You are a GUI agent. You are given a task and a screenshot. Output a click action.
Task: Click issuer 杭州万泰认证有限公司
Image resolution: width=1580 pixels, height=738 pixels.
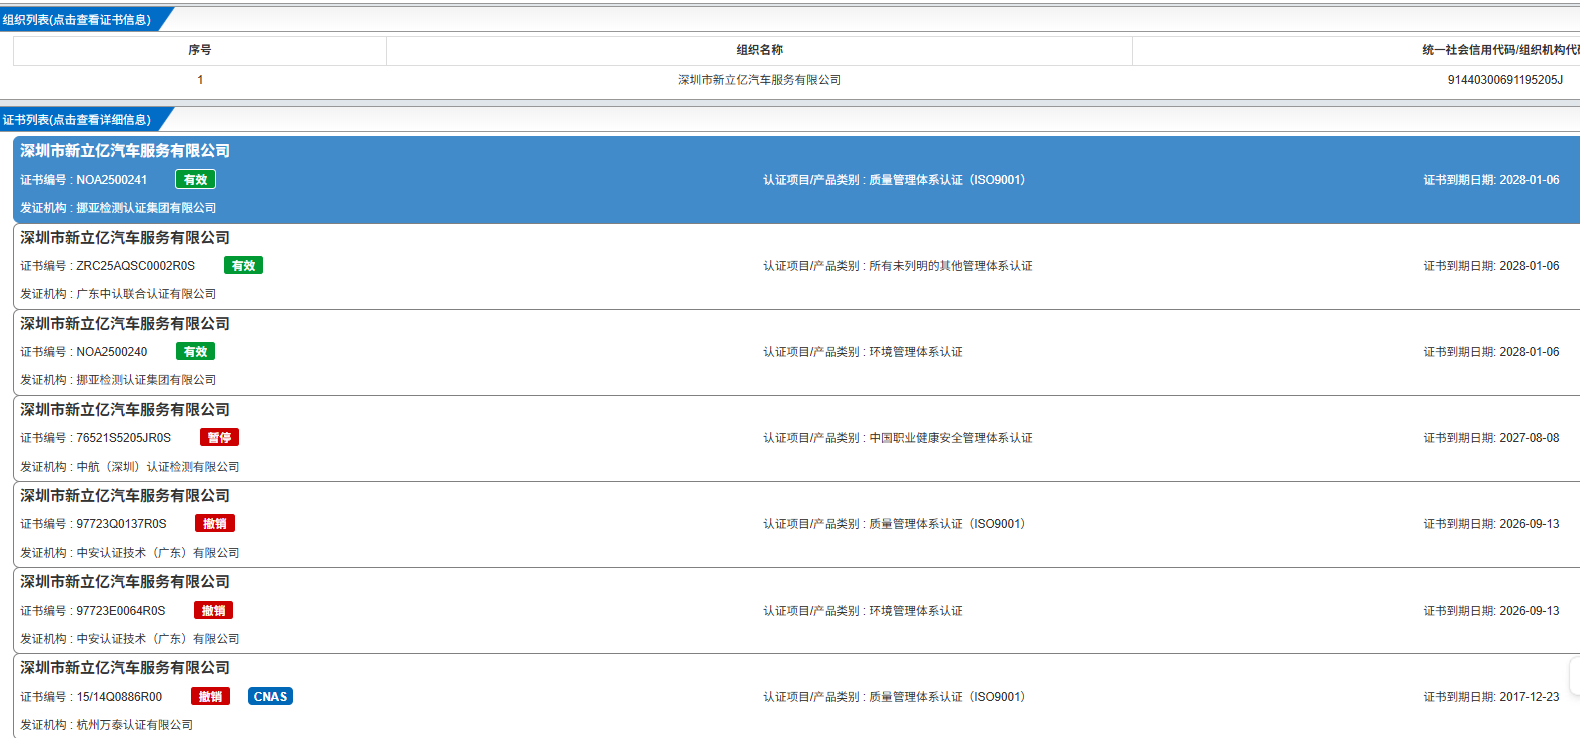point(135,725)
